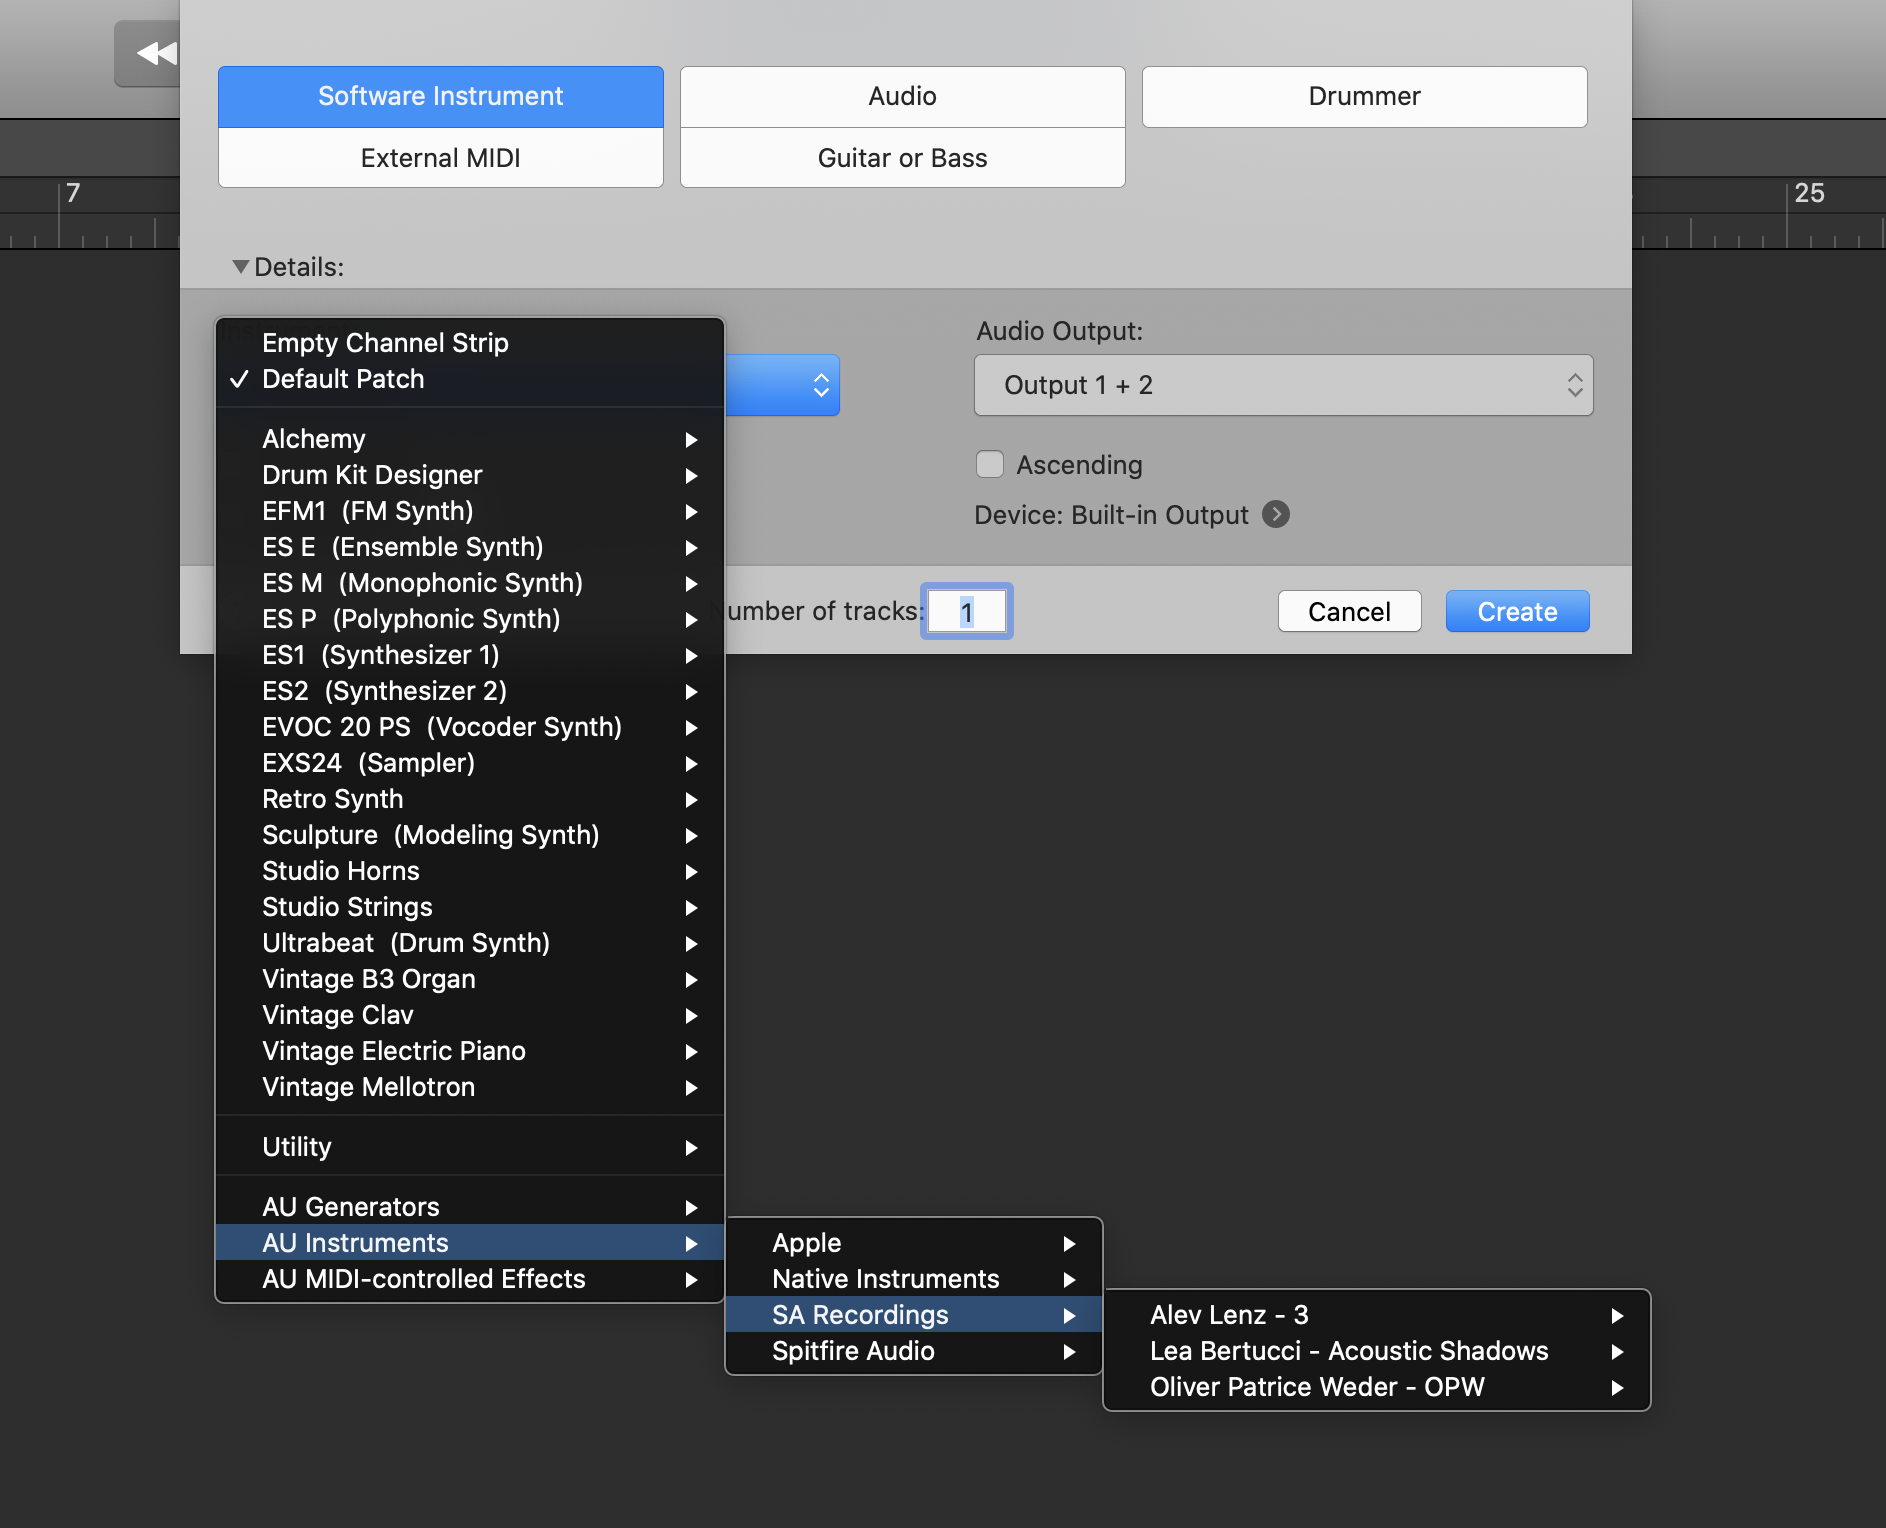This screenshot has width=1886, height=1528.
Task: Open the Sculpture (Modeling Synth) submenu
Action: pos(469,835)
